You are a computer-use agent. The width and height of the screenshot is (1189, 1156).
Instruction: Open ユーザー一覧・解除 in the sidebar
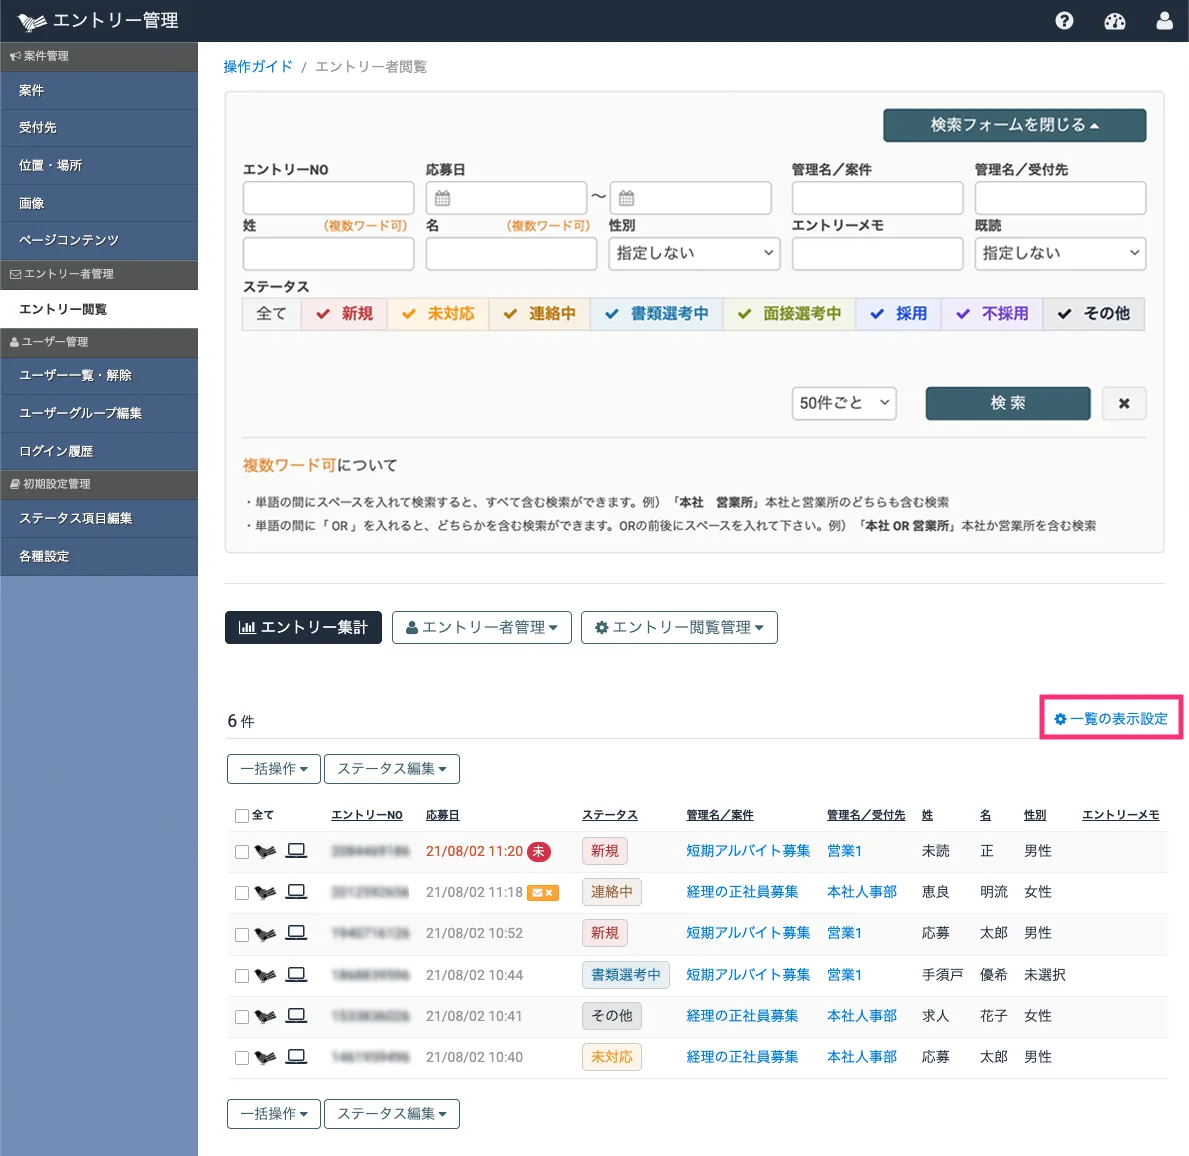pyautogui.click(x=99, y=375)
